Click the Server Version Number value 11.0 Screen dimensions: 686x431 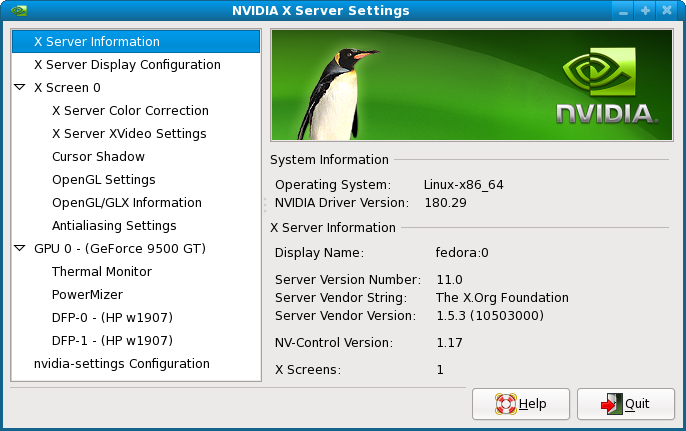pyautogui.click(x=449, y=280)
